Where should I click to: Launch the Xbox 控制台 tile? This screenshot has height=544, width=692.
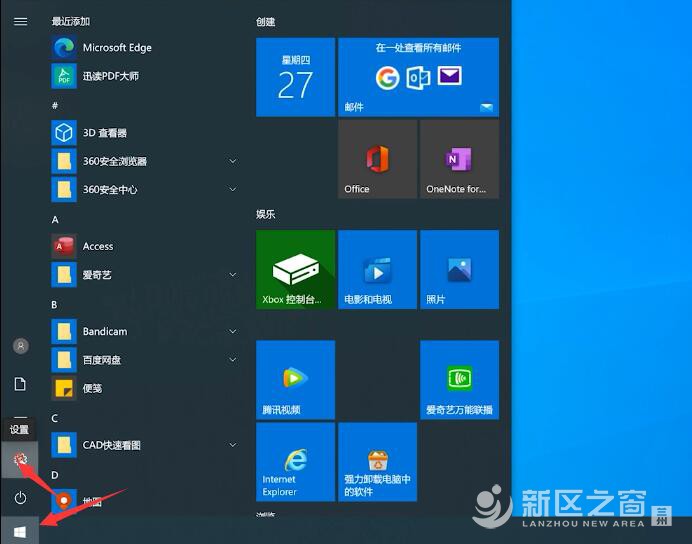pos(295,269)
